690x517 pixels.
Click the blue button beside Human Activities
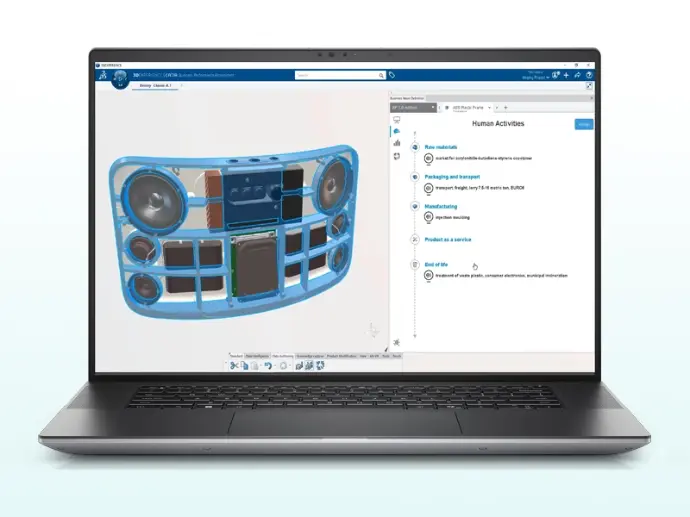tap(584, 125)
